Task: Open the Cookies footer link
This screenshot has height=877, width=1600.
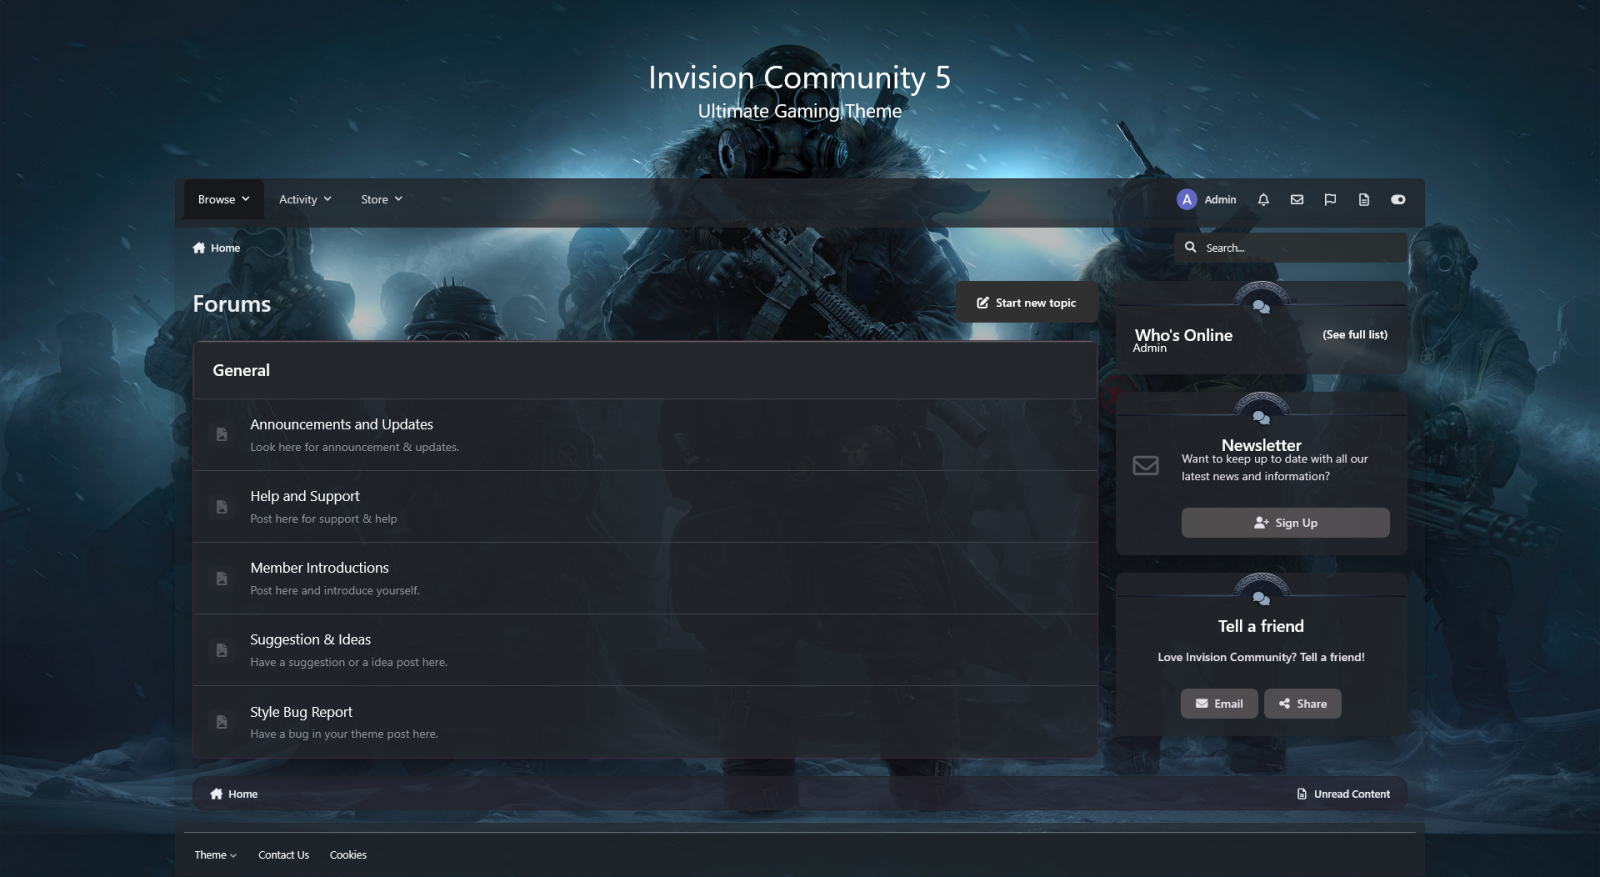Action: (x=348, y=855)
